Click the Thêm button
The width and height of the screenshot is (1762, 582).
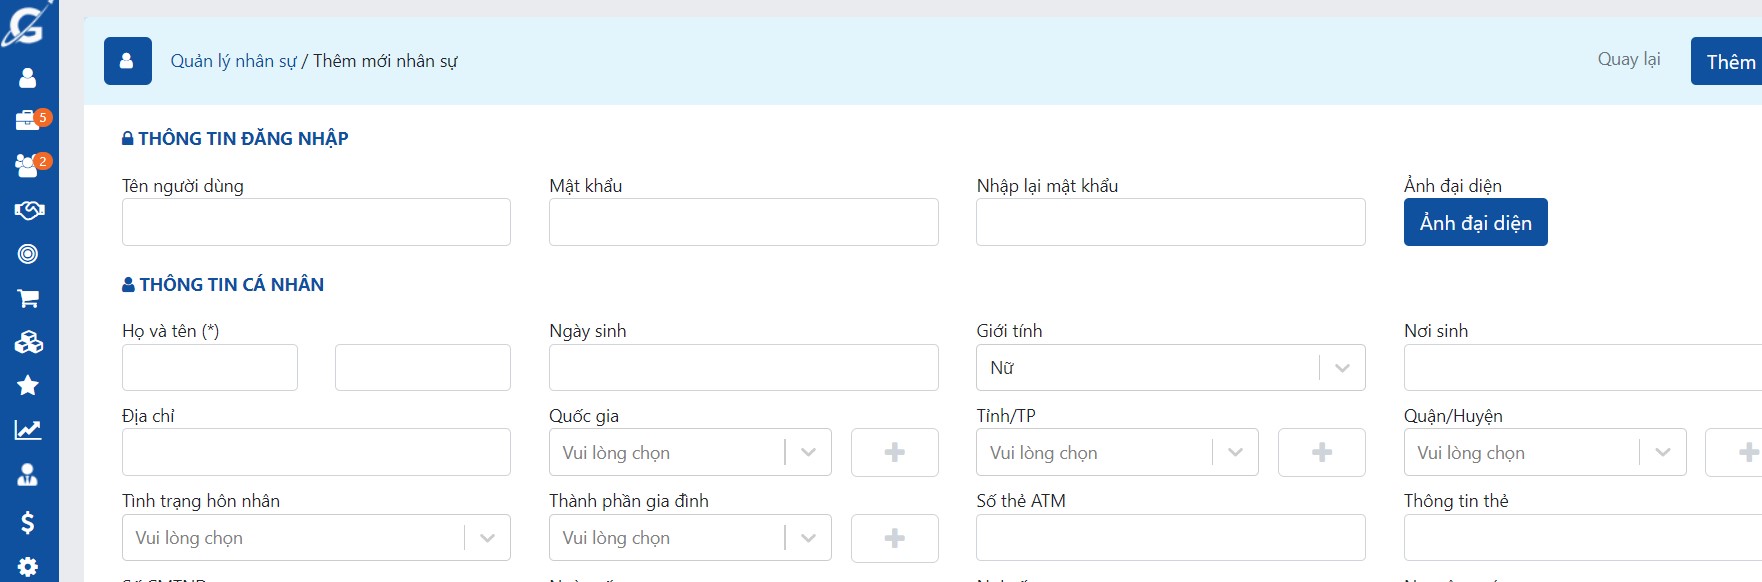click(1728, 61)
